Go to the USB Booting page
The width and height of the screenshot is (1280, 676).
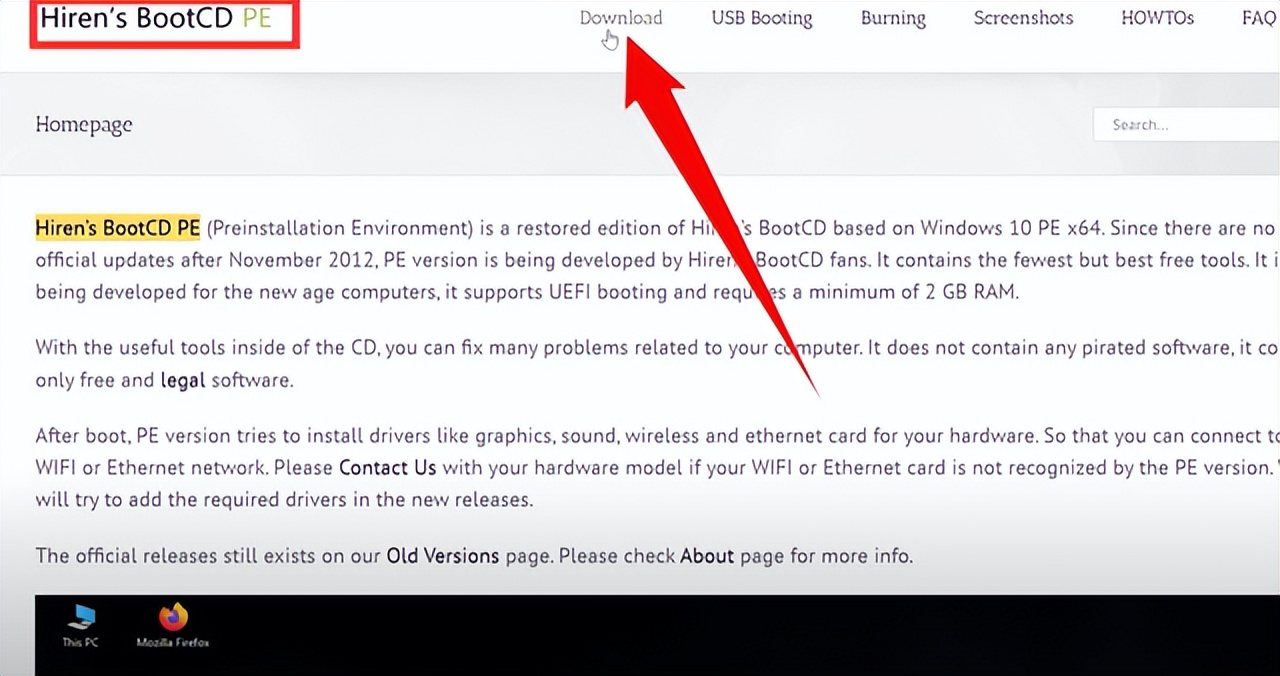(762, 18)
